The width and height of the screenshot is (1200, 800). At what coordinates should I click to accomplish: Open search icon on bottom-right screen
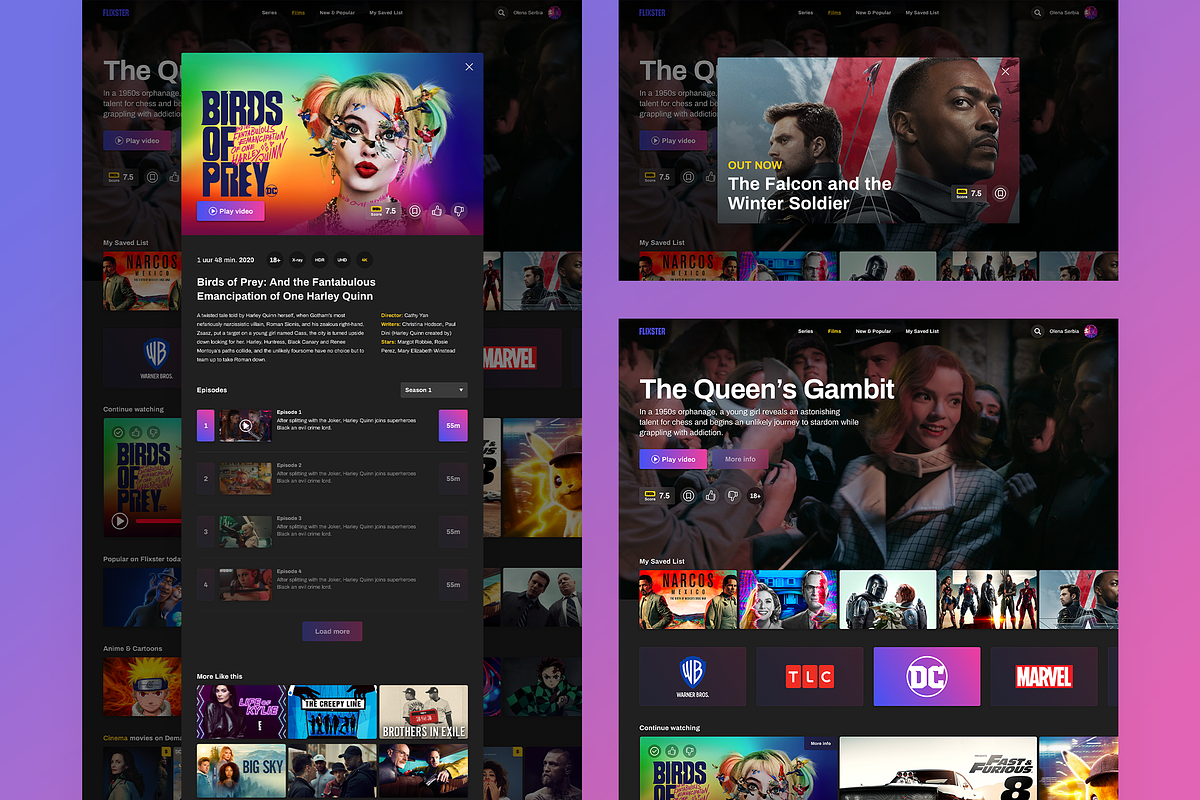(1037, 331)
